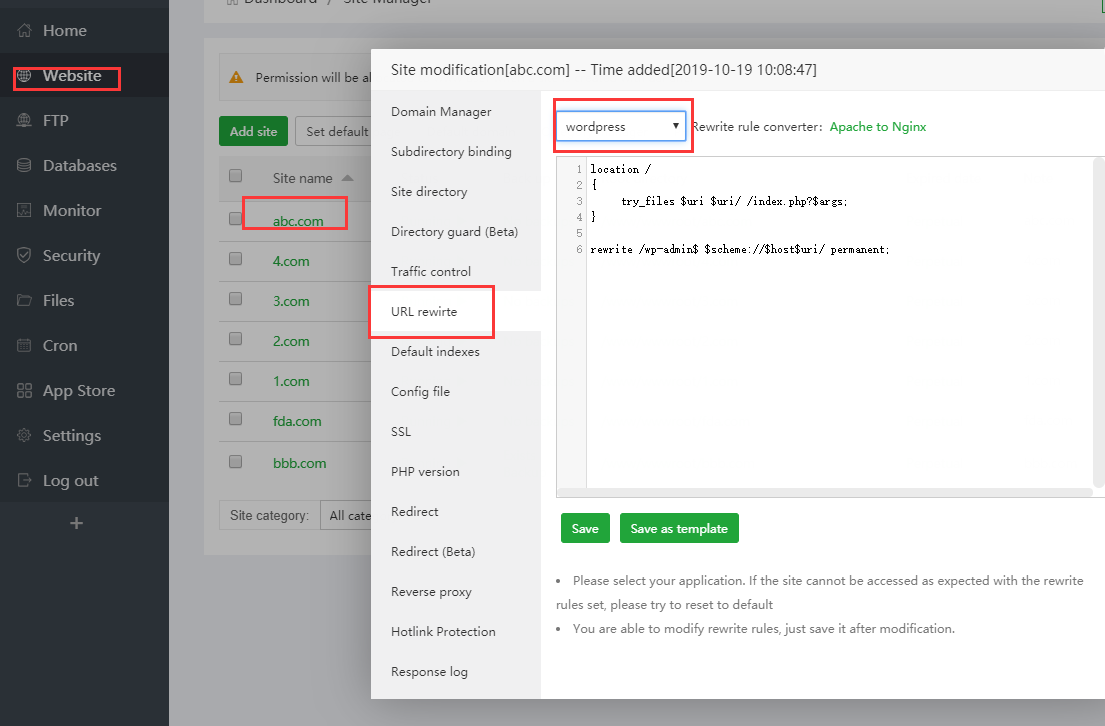
Task: Open the bbb.com site link
Action: [x=300, y=464]
